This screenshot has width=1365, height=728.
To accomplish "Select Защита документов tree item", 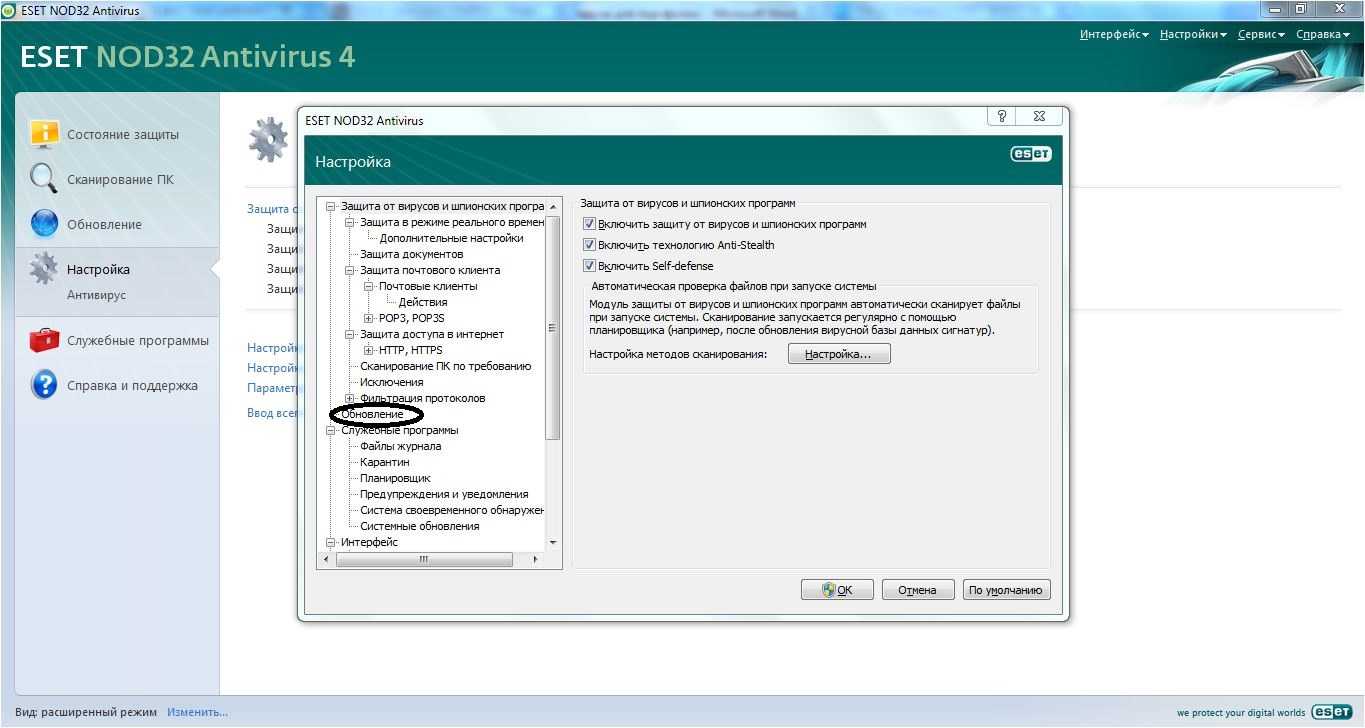I will pos(411,254).
